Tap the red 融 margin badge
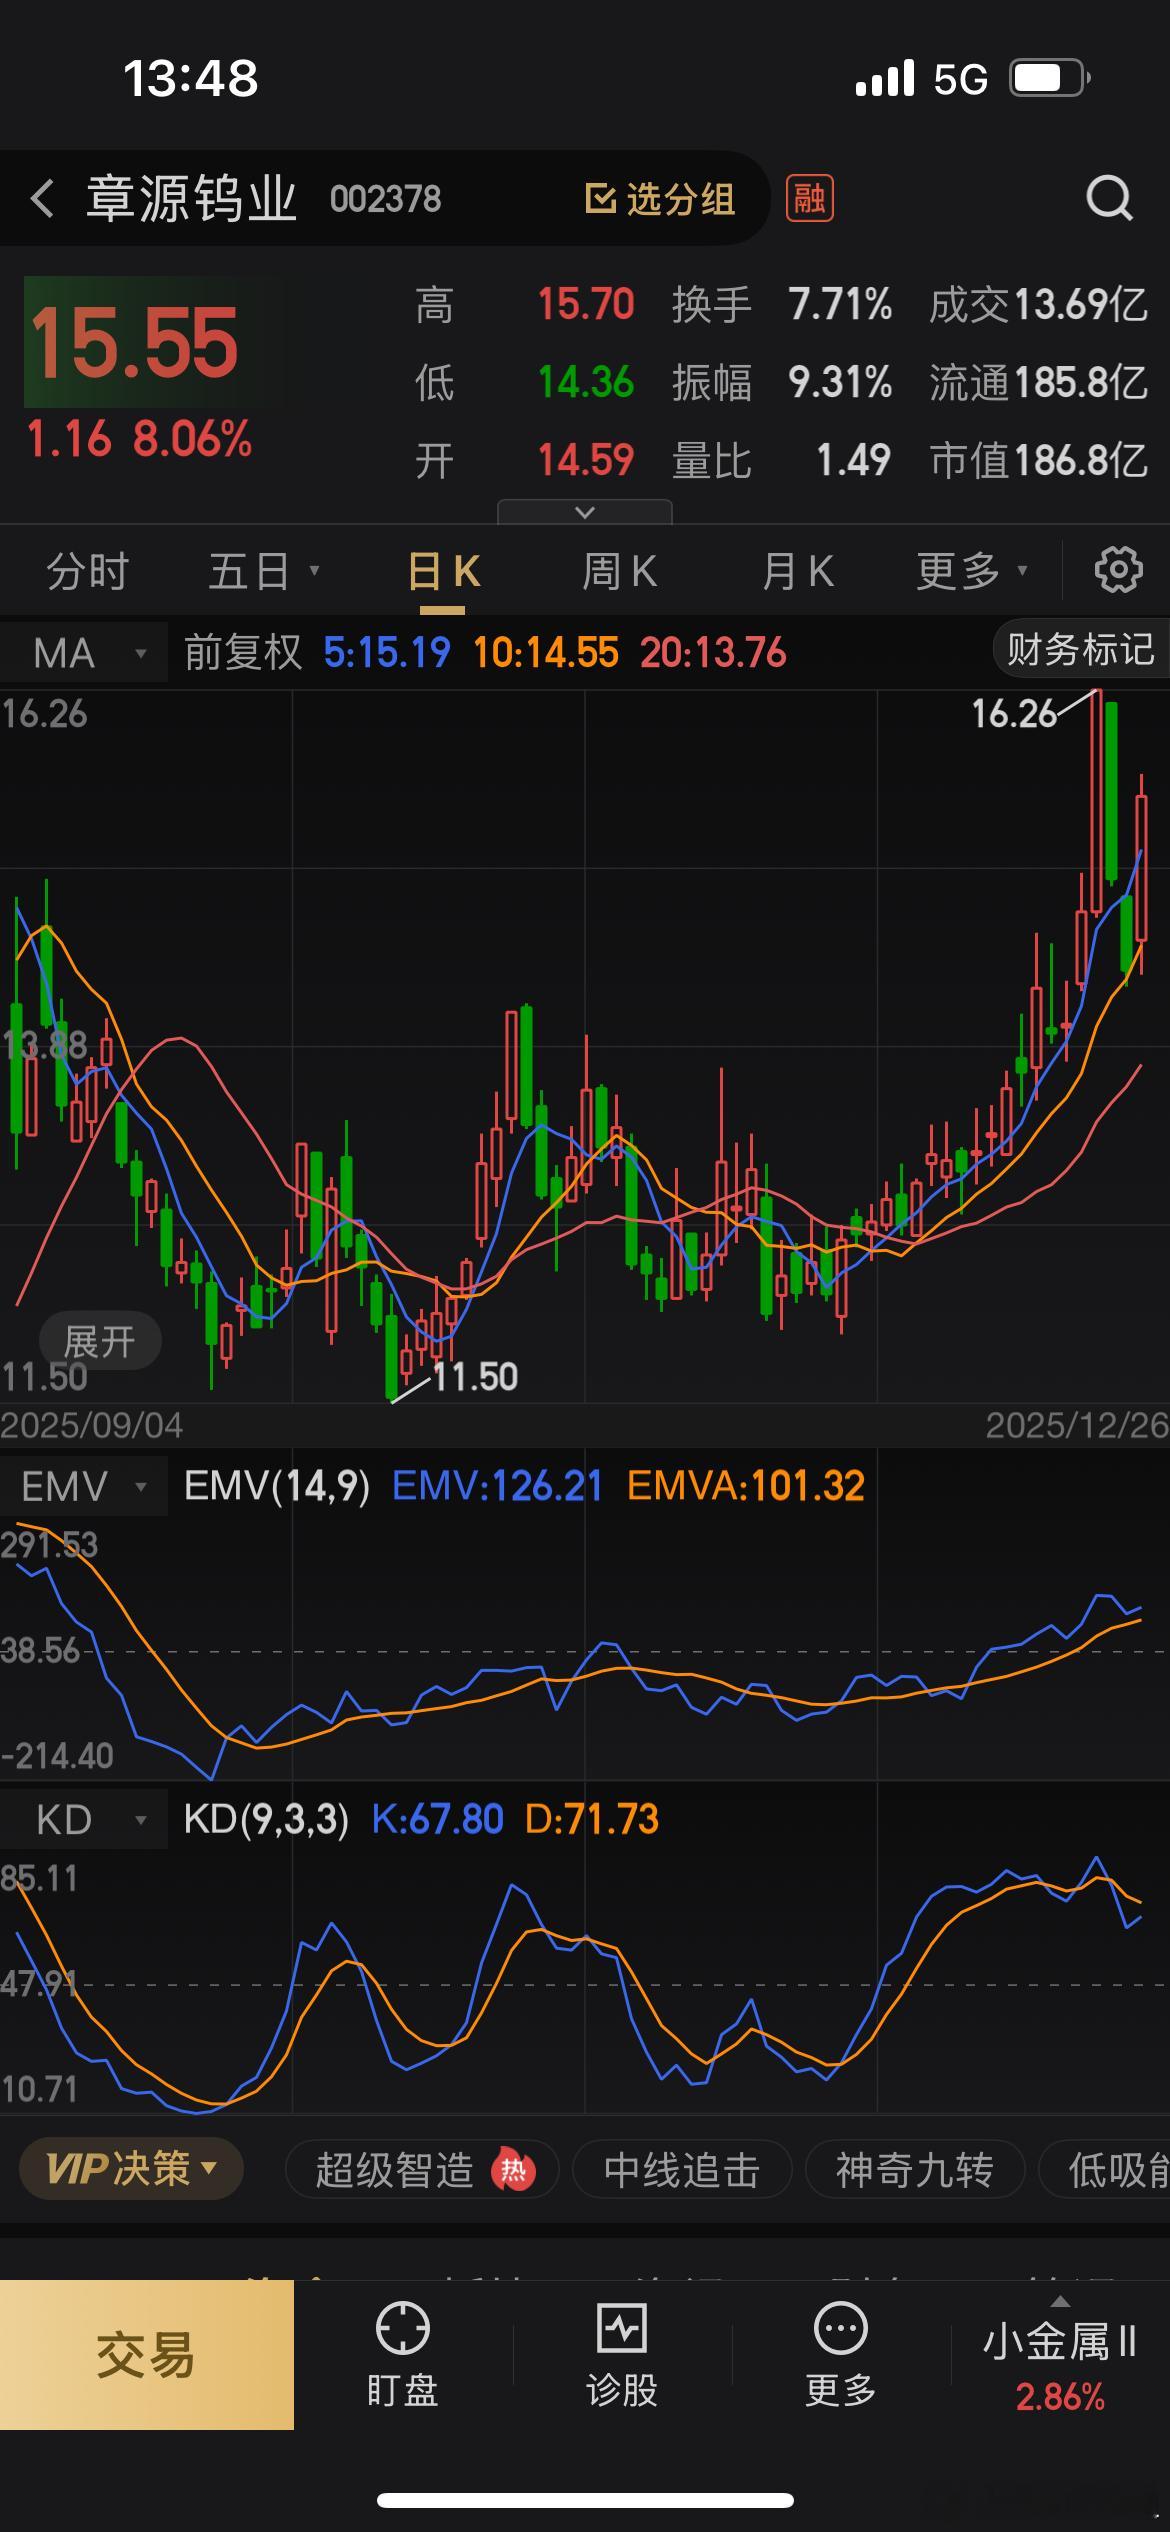Image resolution: width=1170 pixels, height=2532 pixels. 809,198
